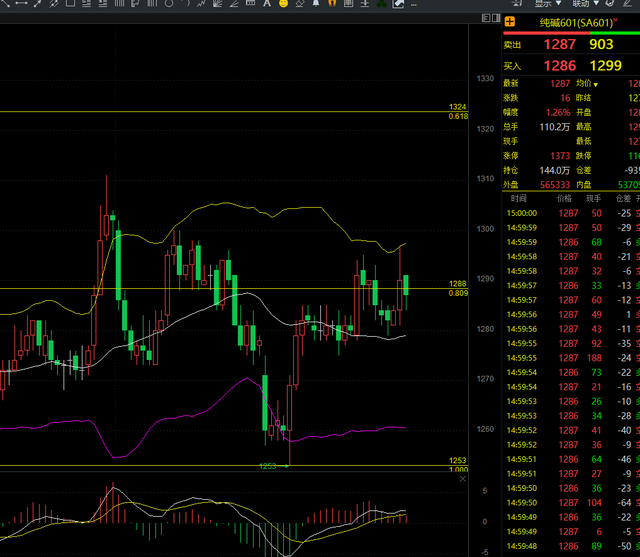Select the parallel channel lines tool
Image resolution: width=640 pixels, height=557 pixels.
[x=54, y=3]
